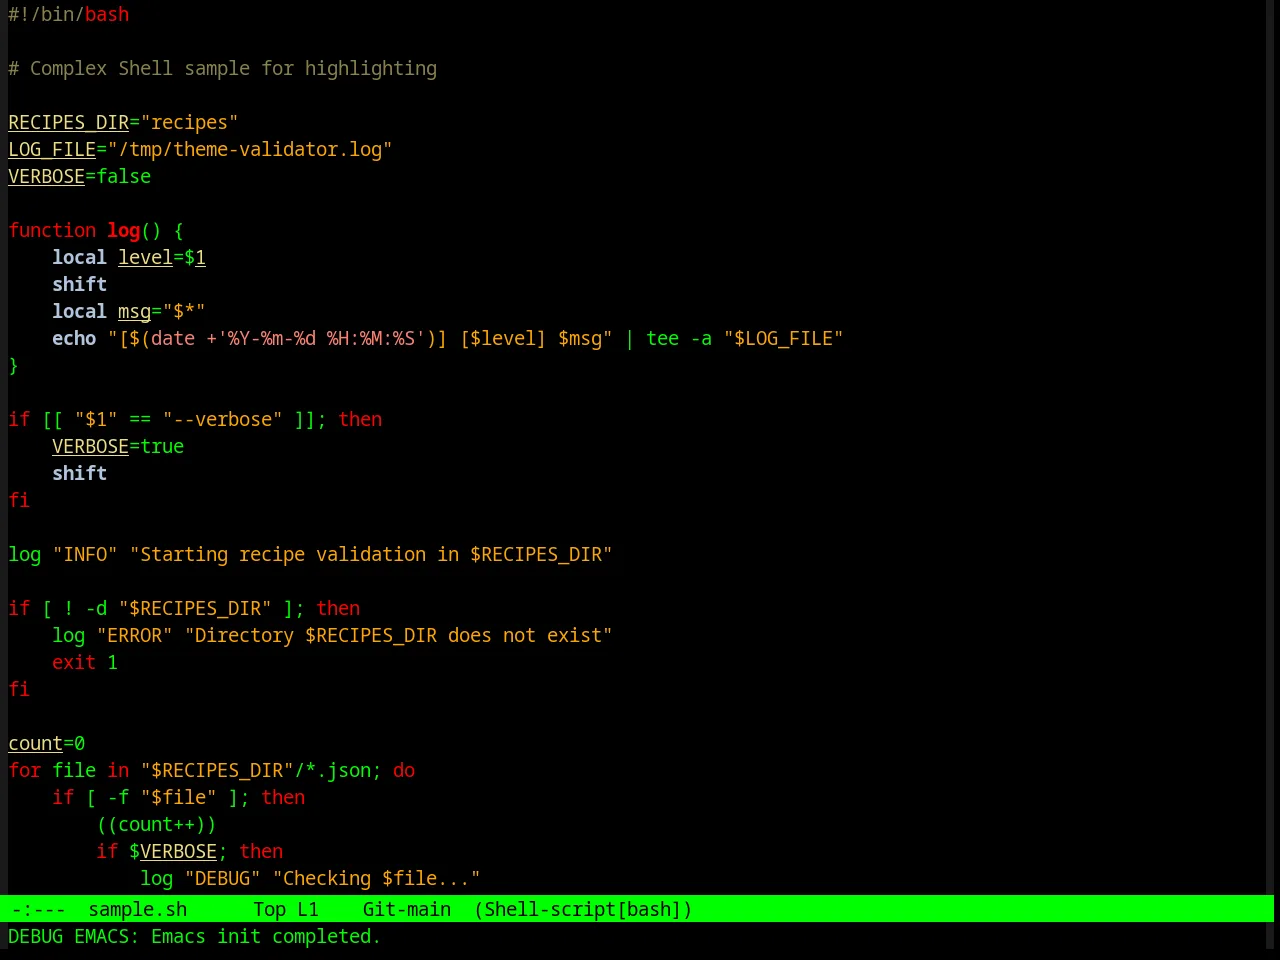Place cursor on VERBOSE=false line
Image resolution: width=1280 pixels, height=960 pixels.
tap(80, 177)
